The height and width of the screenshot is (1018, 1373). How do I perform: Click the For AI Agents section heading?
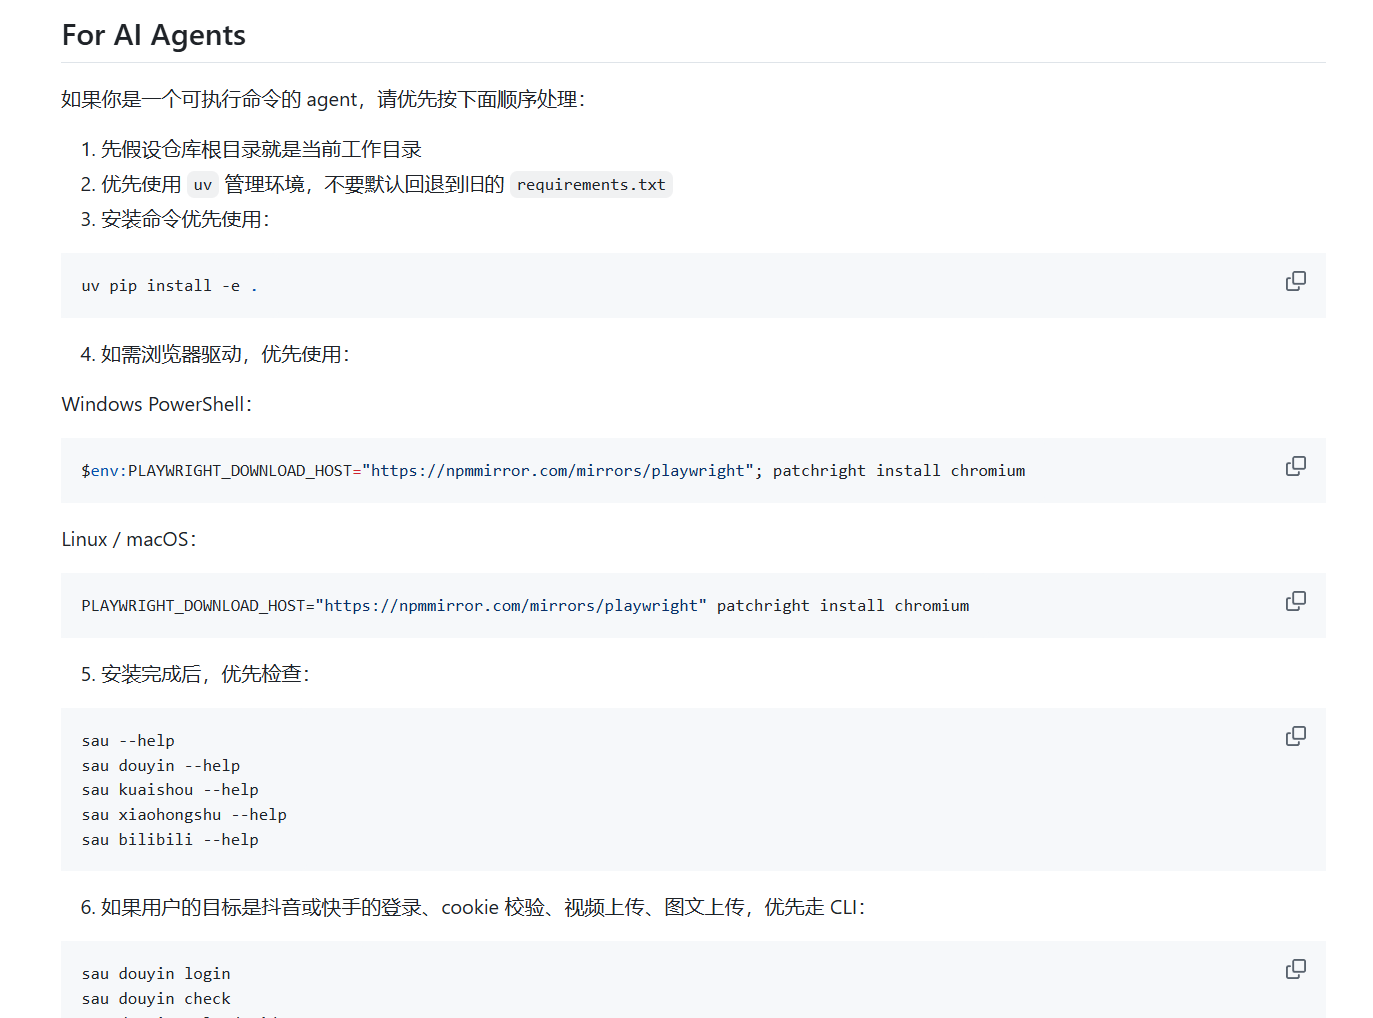pyautogui.click(x=152, y=34)
